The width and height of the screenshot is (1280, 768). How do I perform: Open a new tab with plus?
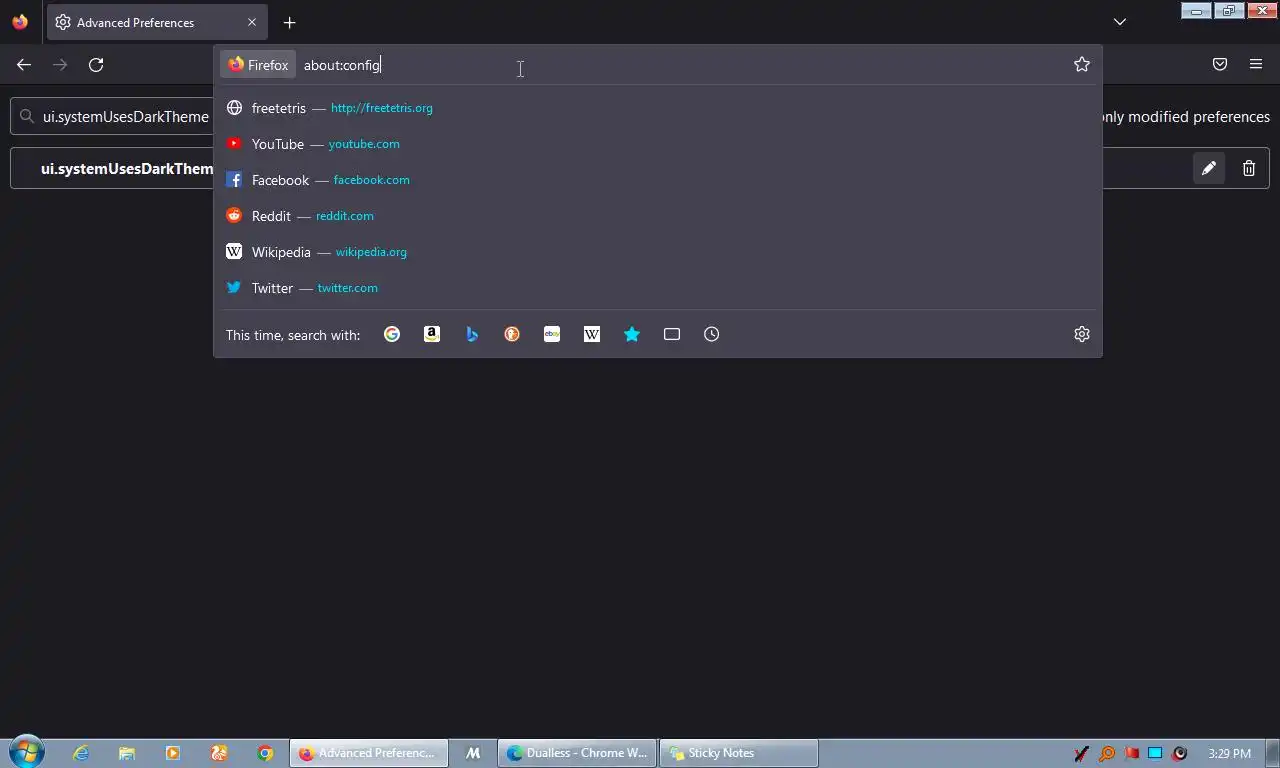[289, 22]
